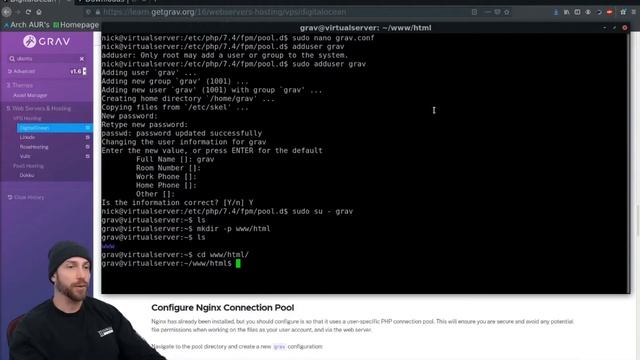The height and width of the screenshot is (360, 640).
Task: Click the shield tracking-protection icon in address bar
Action: (x=88, y=12)
